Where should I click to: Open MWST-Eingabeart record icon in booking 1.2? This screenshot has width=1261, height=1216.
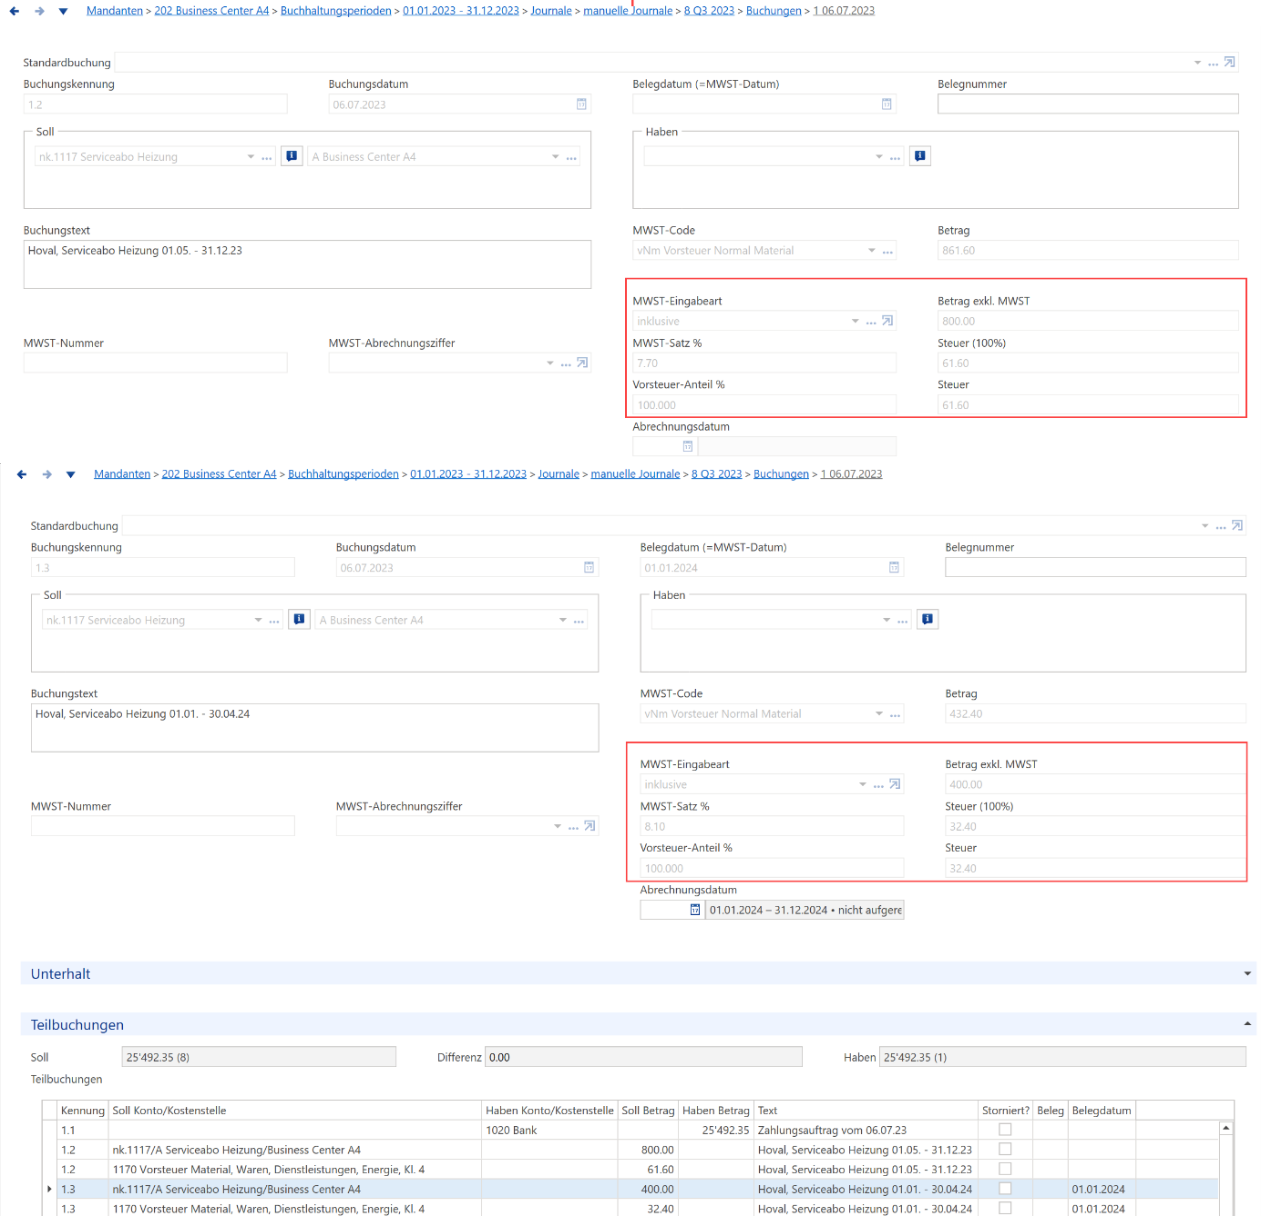887,321
